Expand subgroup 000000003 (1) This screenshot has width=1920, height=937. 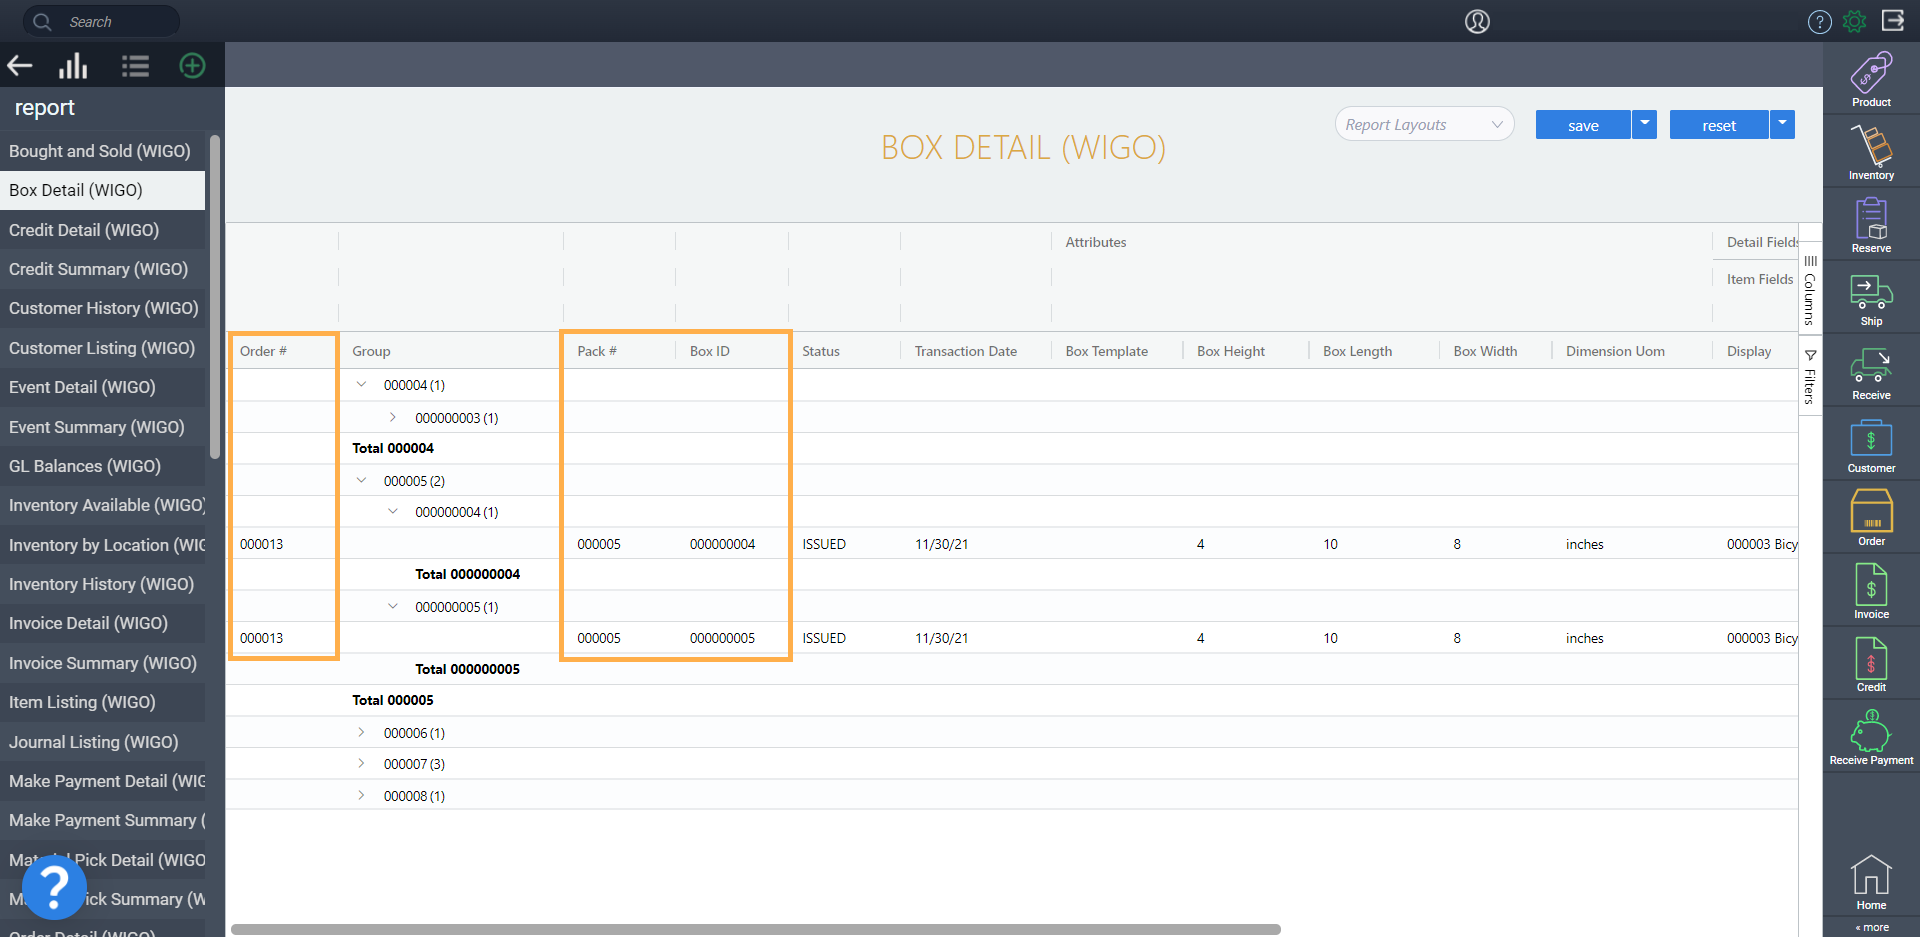(x=393, y=417)
